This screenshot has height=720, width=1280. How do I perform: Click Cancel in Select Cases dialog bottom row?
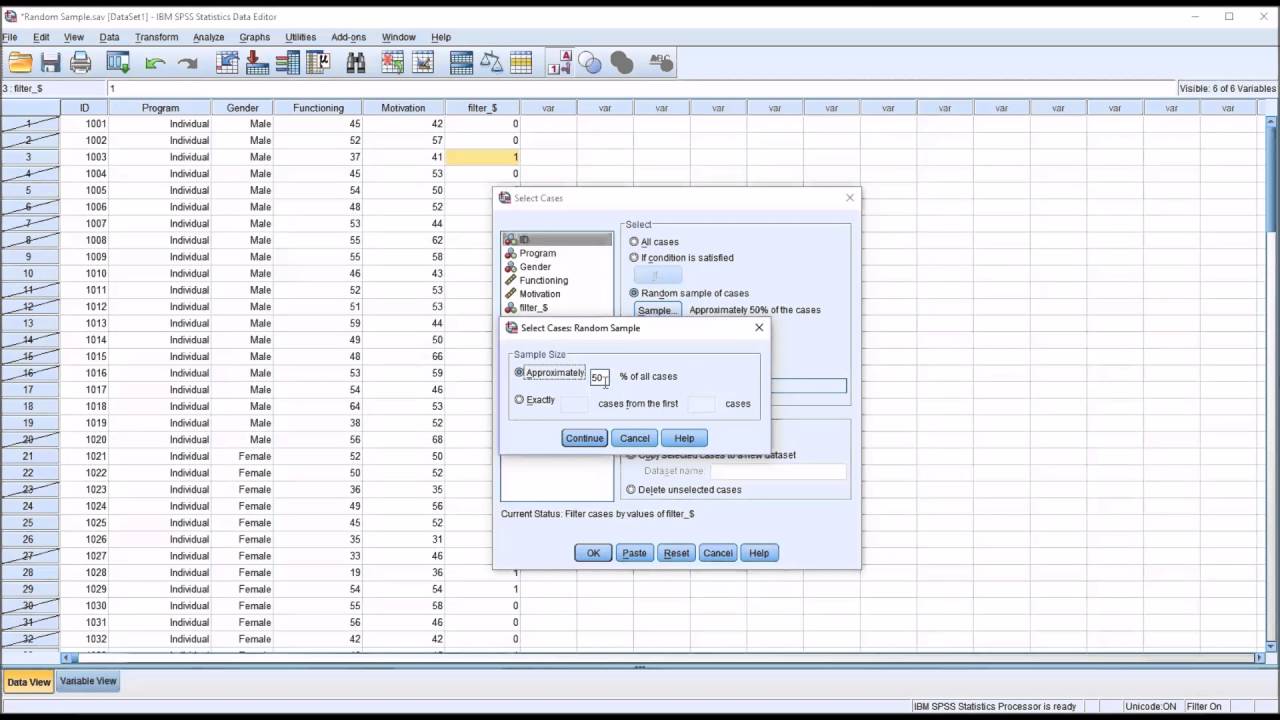(718, 553)
